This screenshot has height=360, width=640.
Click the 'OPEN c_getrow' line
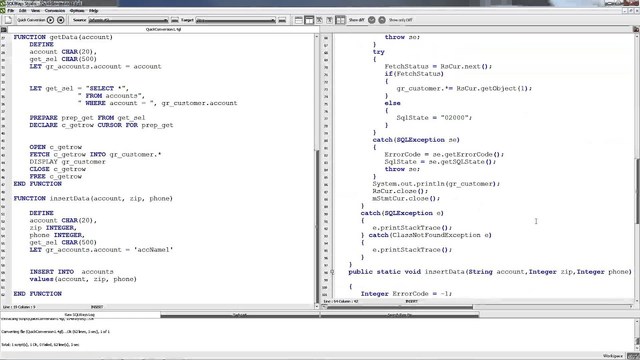tap(56, 147)
